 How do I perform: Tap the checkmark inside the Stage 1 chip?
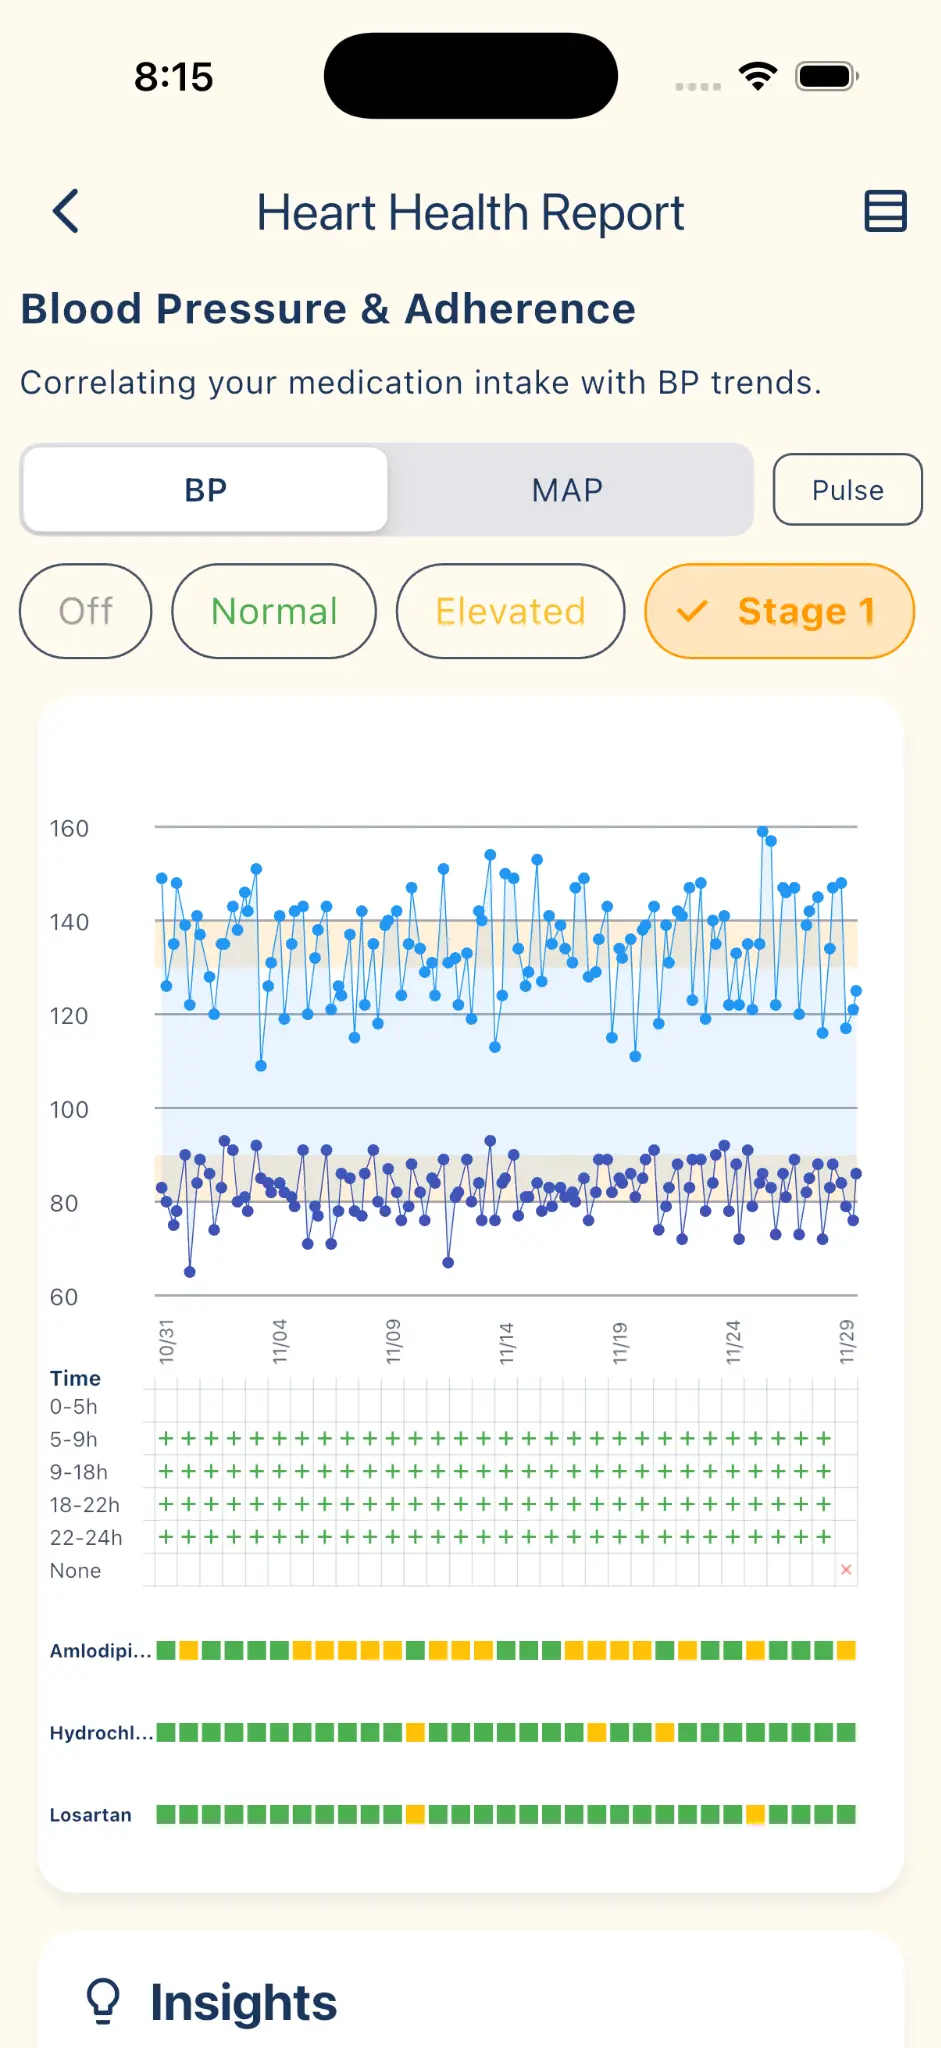[x=692, y=611]
